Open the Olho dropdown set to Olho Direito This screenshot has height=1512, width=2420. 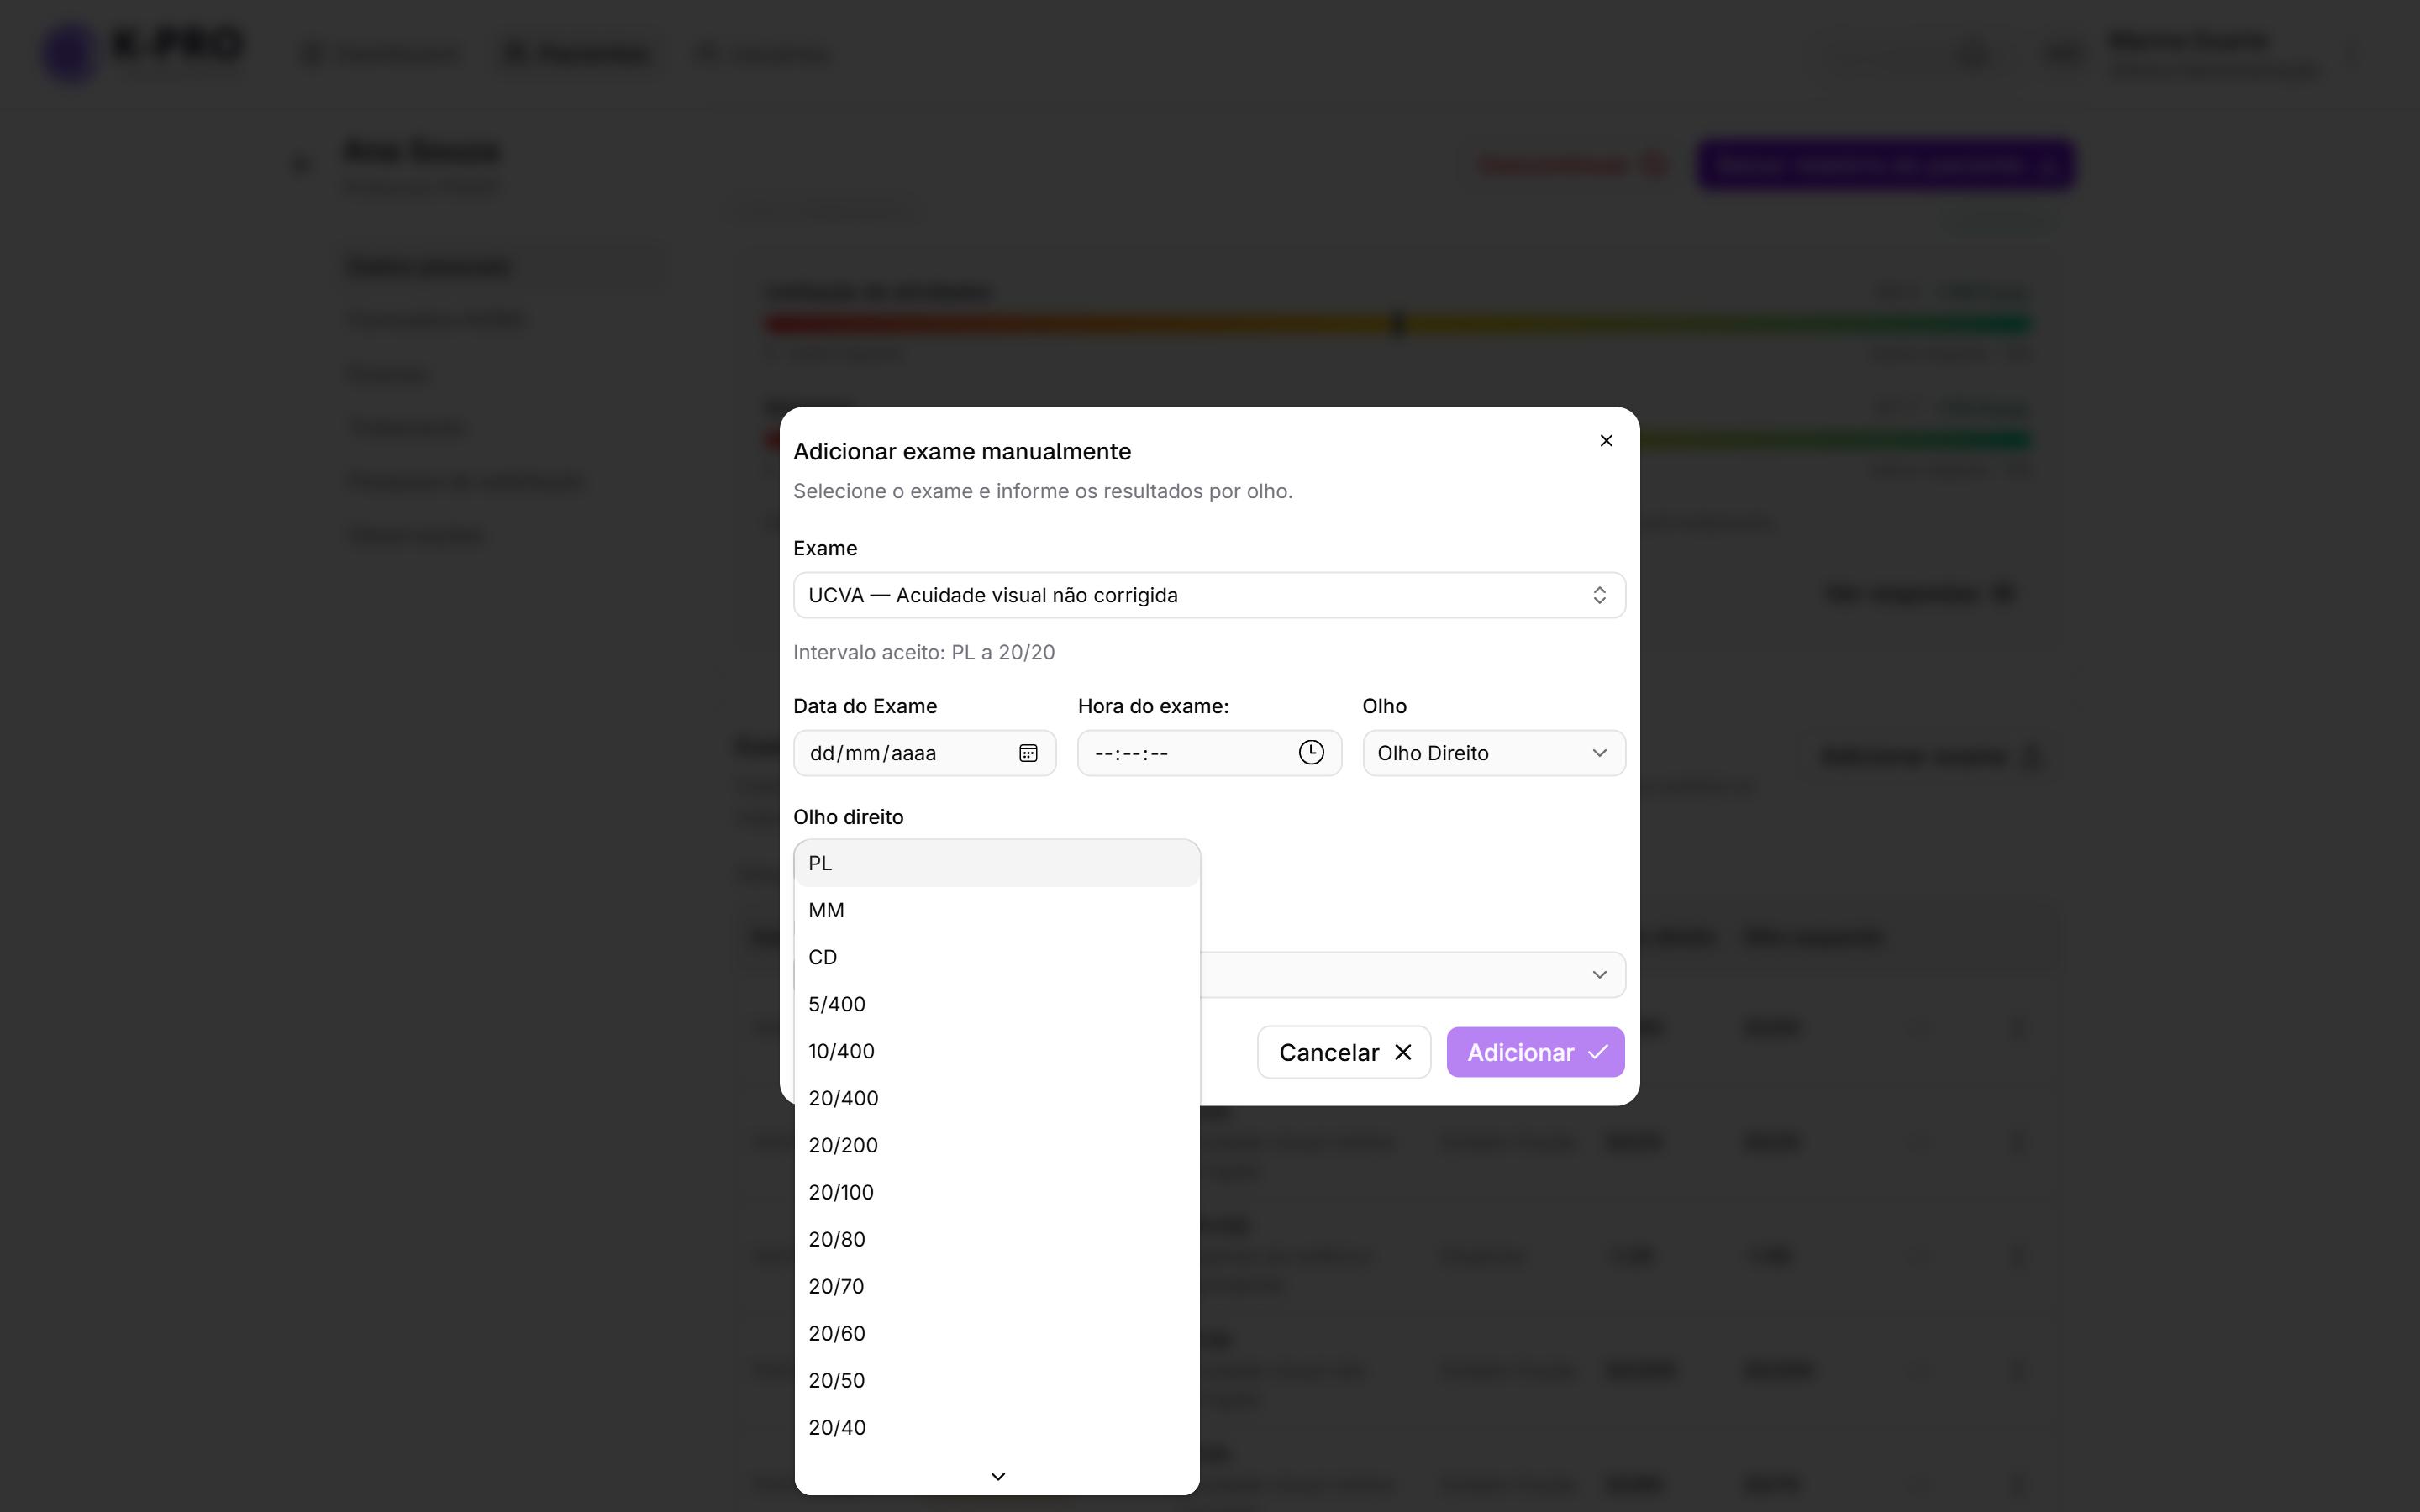tap(1494, 753)
